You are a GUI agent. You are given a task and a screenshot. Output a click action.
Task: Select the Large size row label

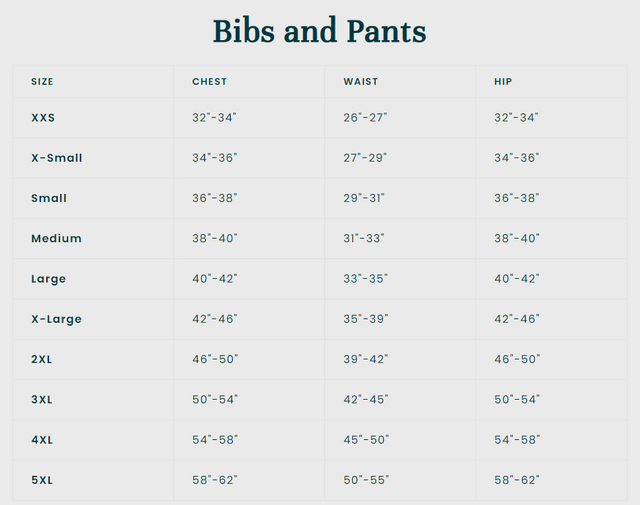pyautogui.click(x=48, y=279)
